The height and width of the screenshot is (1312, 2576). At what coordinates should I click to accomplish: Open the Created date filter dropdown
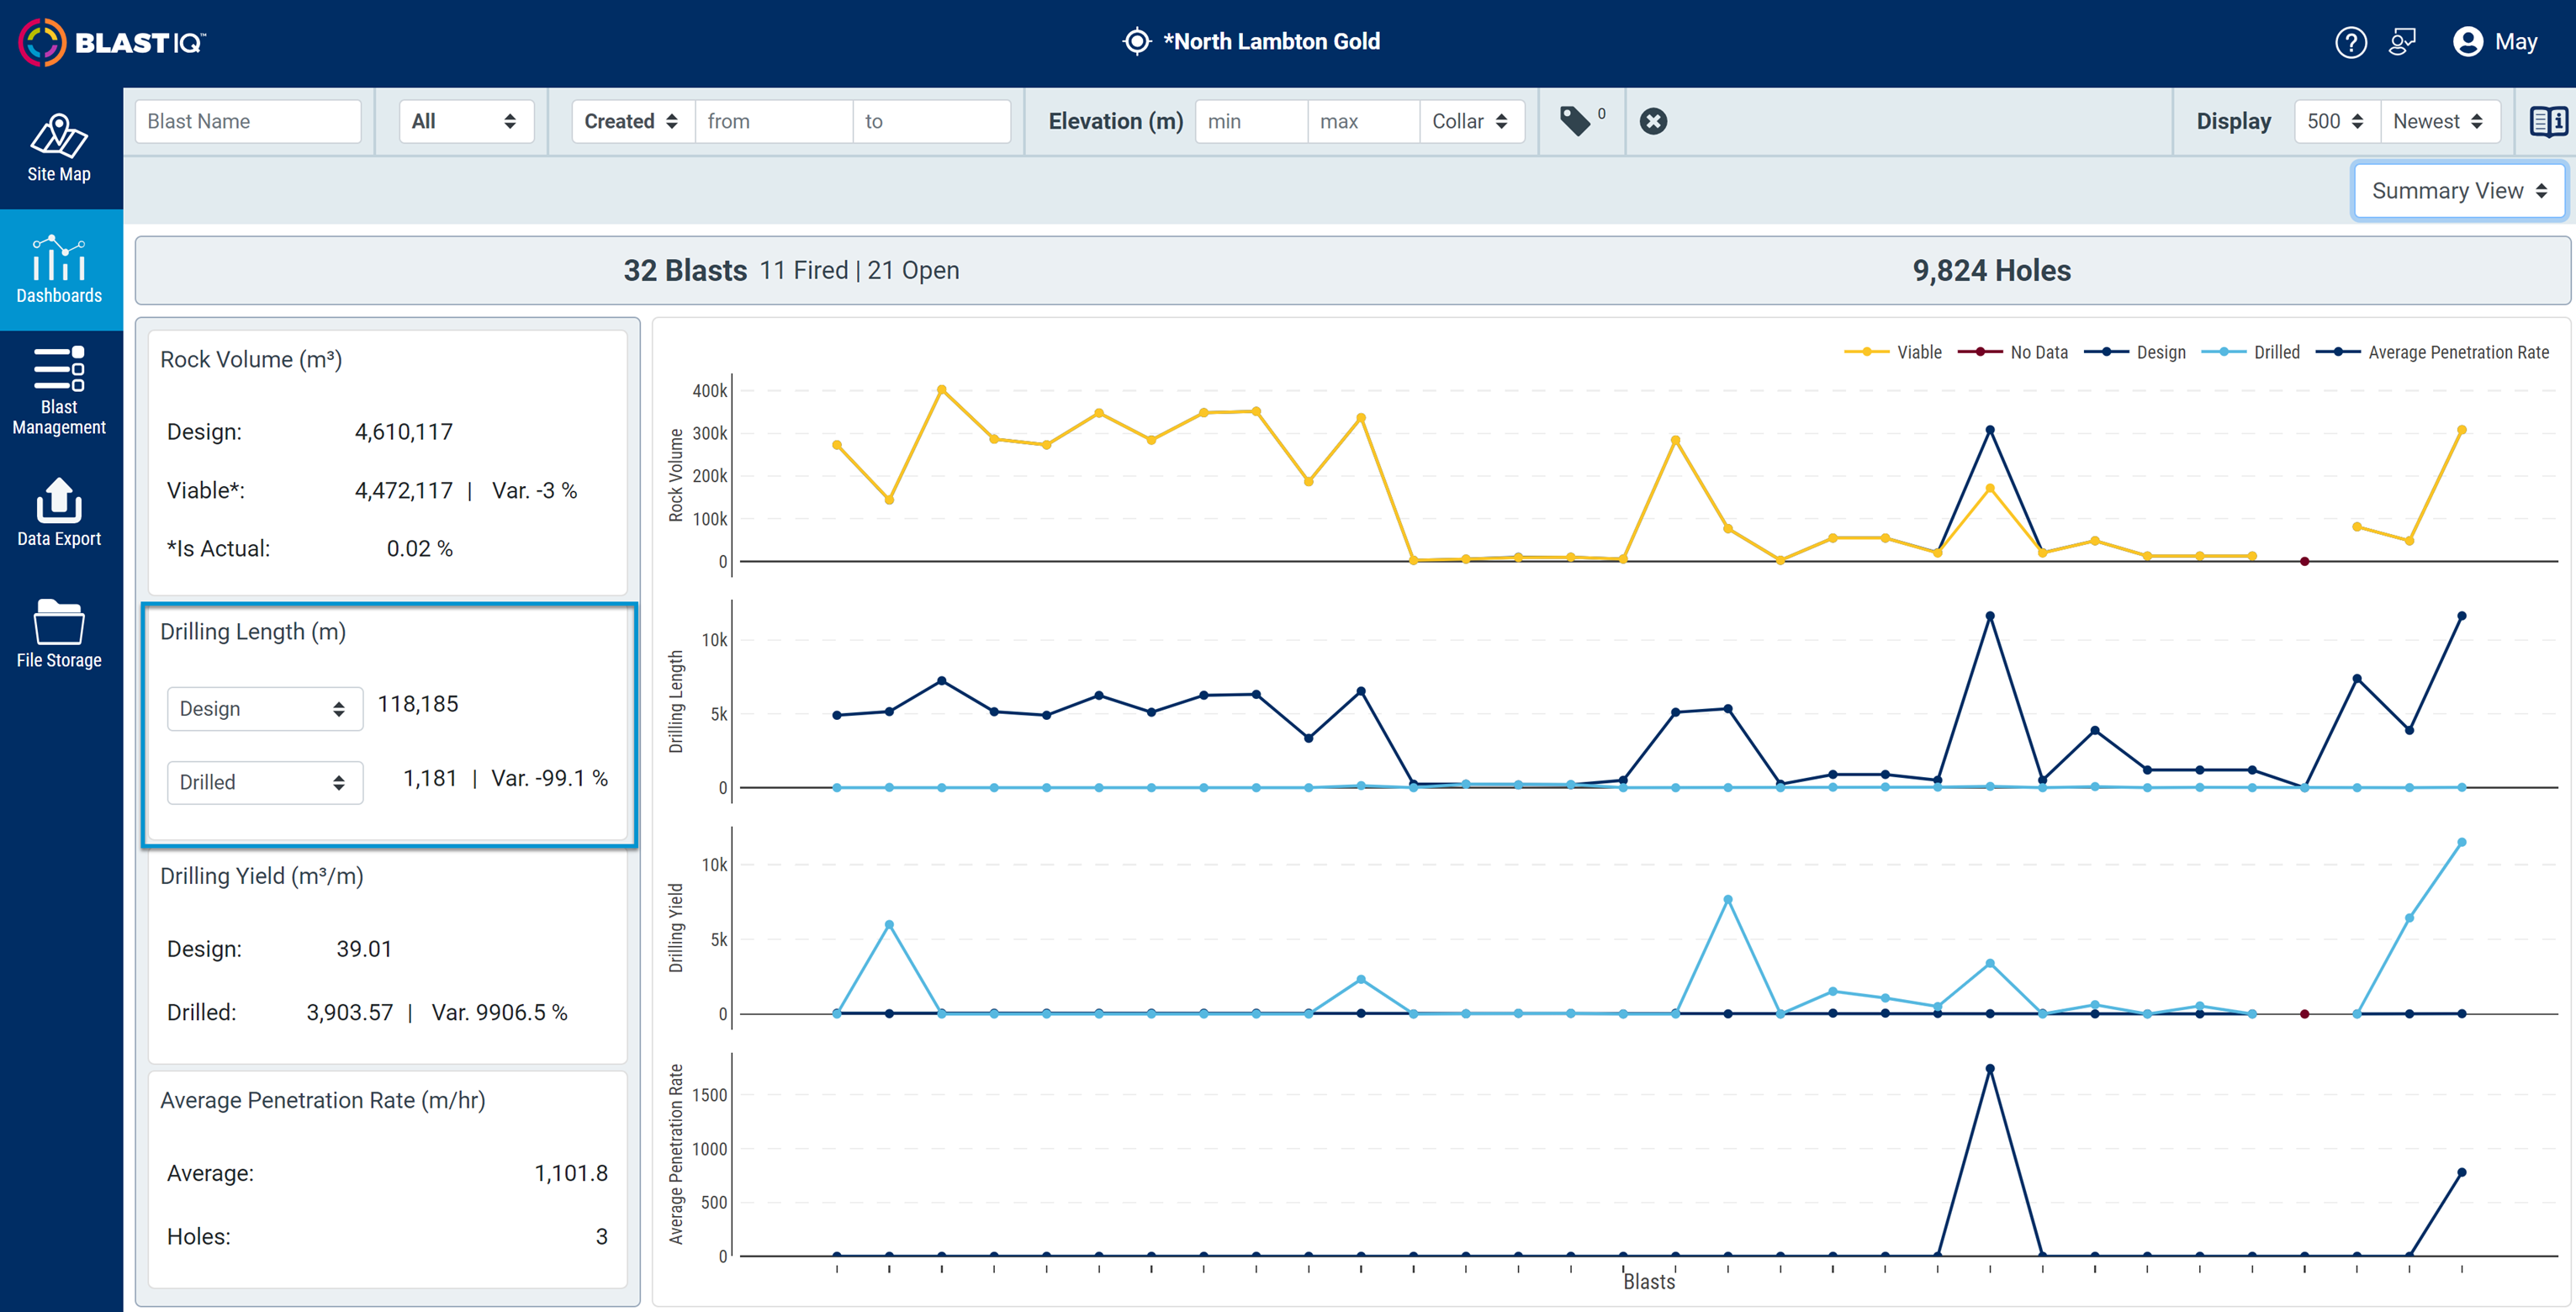click(x=630, y=121)
